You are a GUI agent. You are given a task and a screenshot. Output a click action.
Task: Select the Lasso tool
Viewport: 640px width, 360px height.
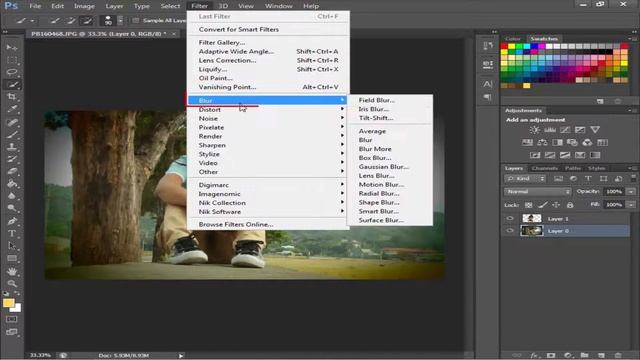[x=12, y=72]
